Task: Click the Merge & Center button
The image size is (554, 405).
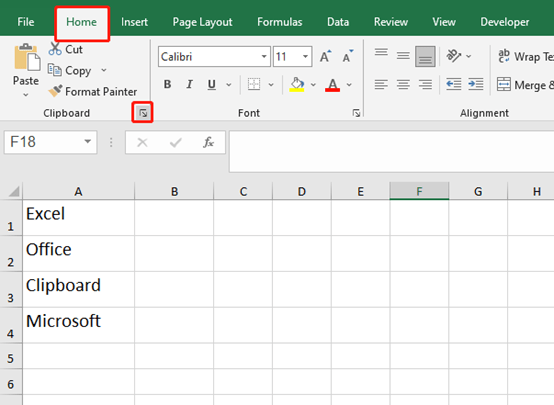Action: [525, 85]
